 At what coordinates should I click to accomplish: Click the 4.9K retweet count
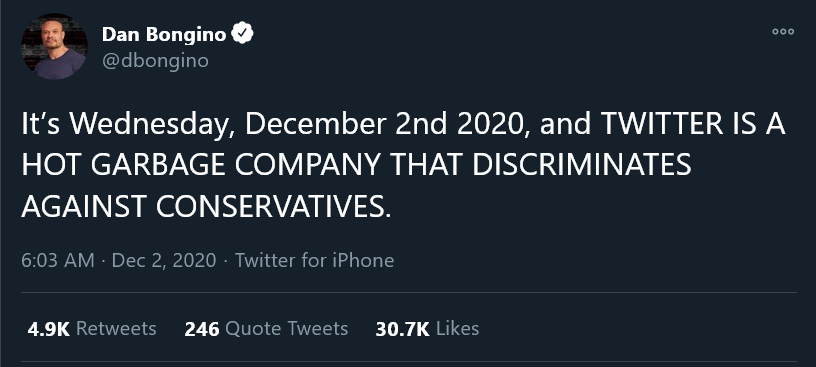point(48,329)
